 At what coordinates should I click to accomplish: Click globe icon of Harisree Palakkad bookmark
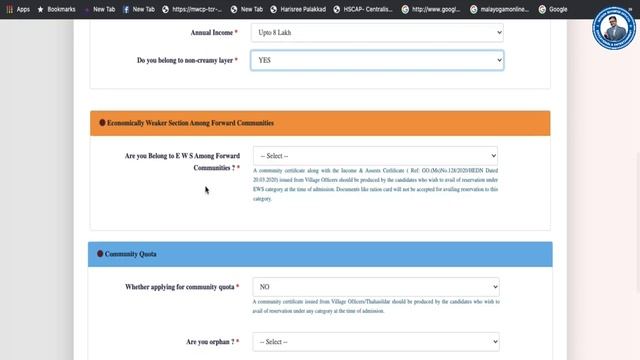273,9
